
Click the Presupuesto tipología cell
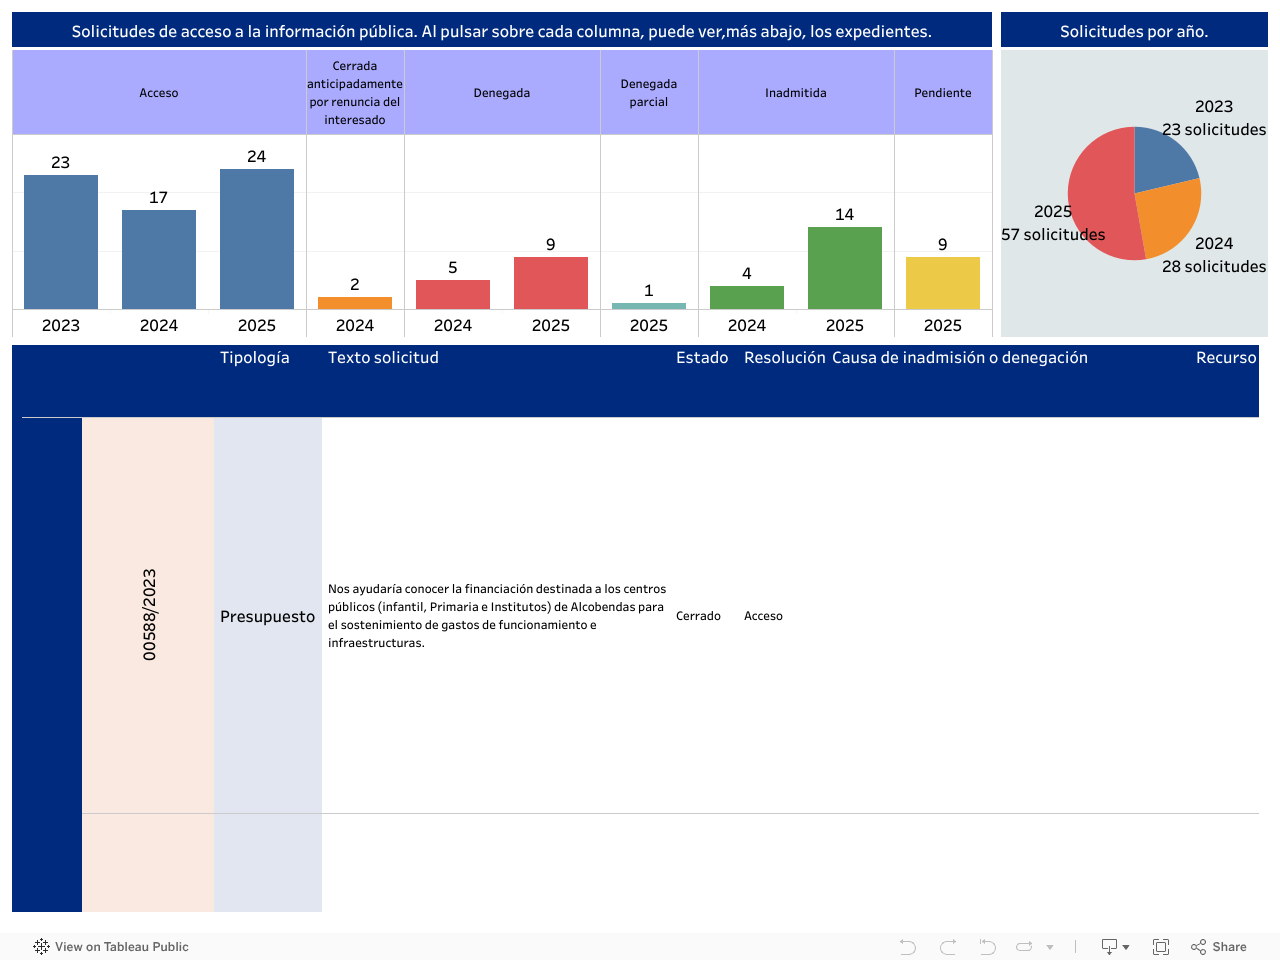coord(267,616)
